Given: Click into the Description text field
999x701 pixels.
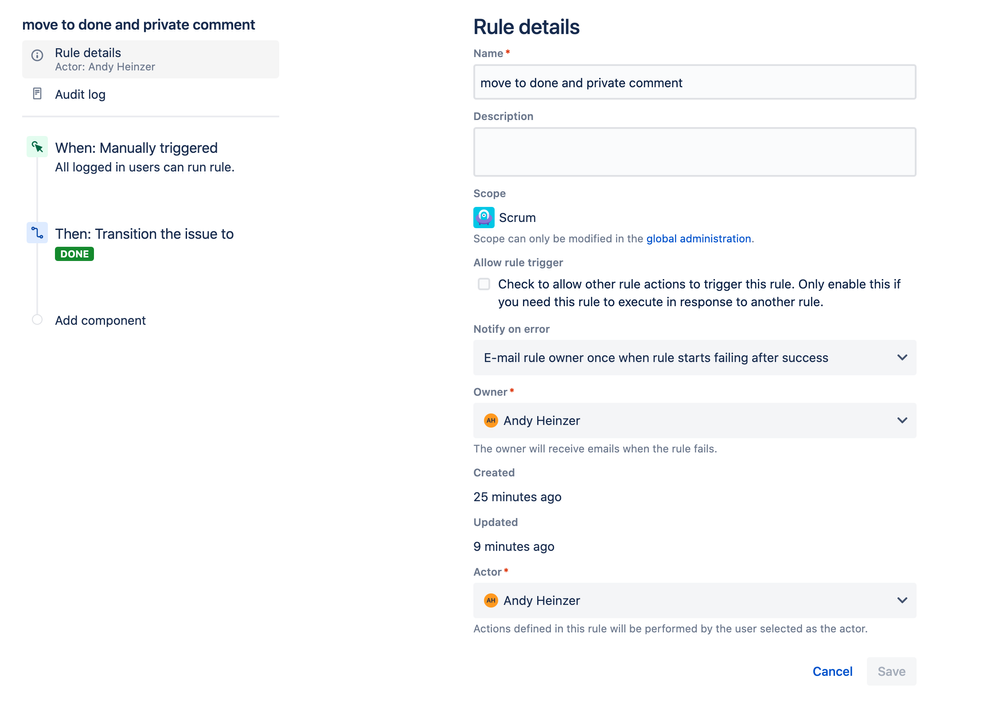Looking at the screenshot, I should click(x=694, y=152).
